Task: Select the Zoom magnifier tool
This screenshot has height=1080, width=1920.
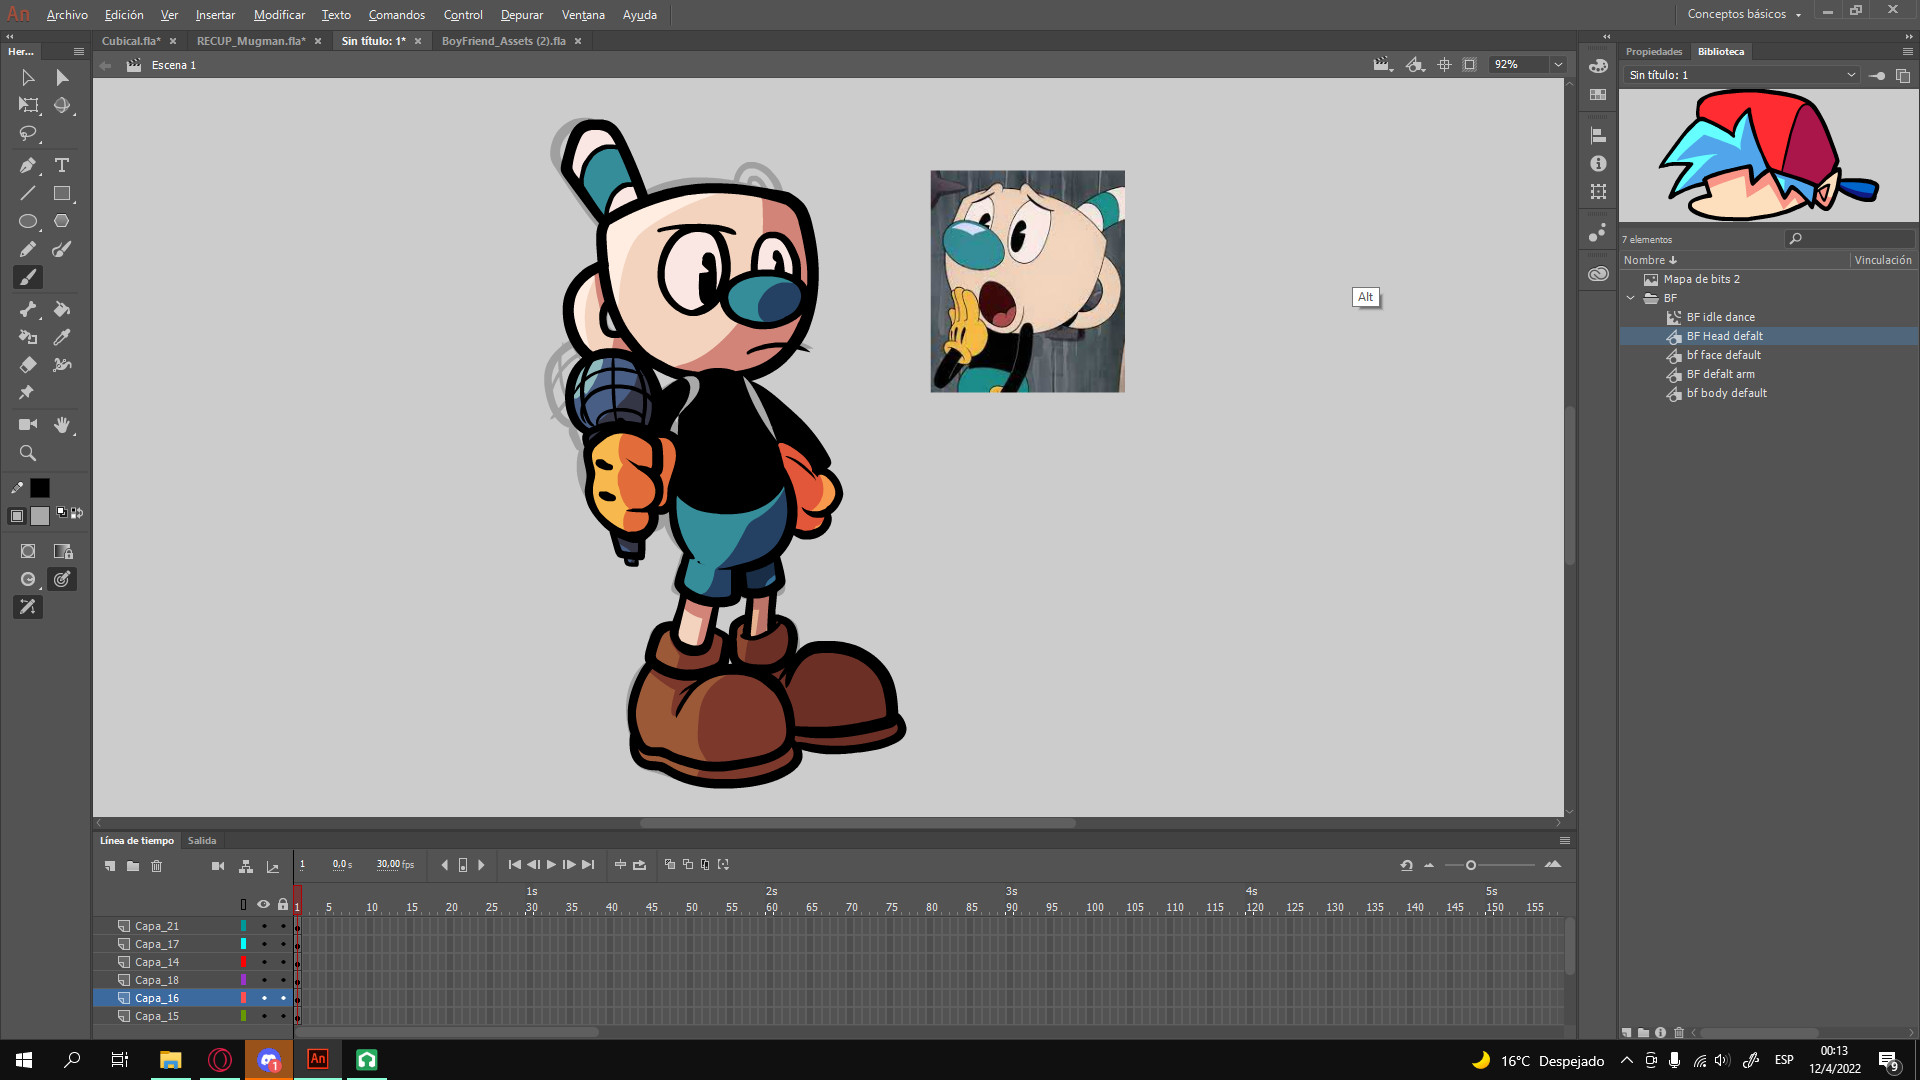Action: point(27,453)
